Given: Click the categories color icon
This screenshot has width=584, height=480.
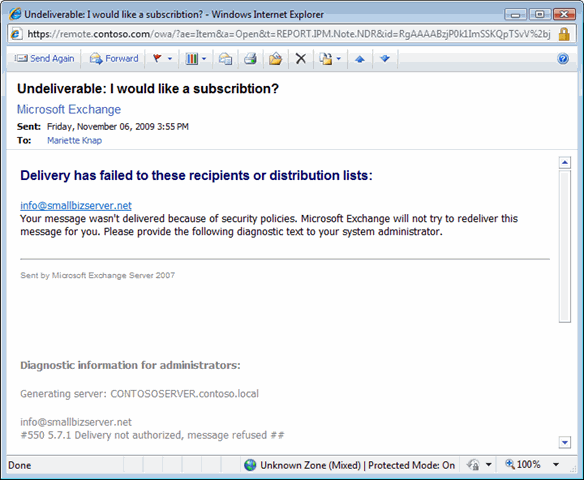Looking at the screenshot, I should pyautogui.click(x=192, y=59).
